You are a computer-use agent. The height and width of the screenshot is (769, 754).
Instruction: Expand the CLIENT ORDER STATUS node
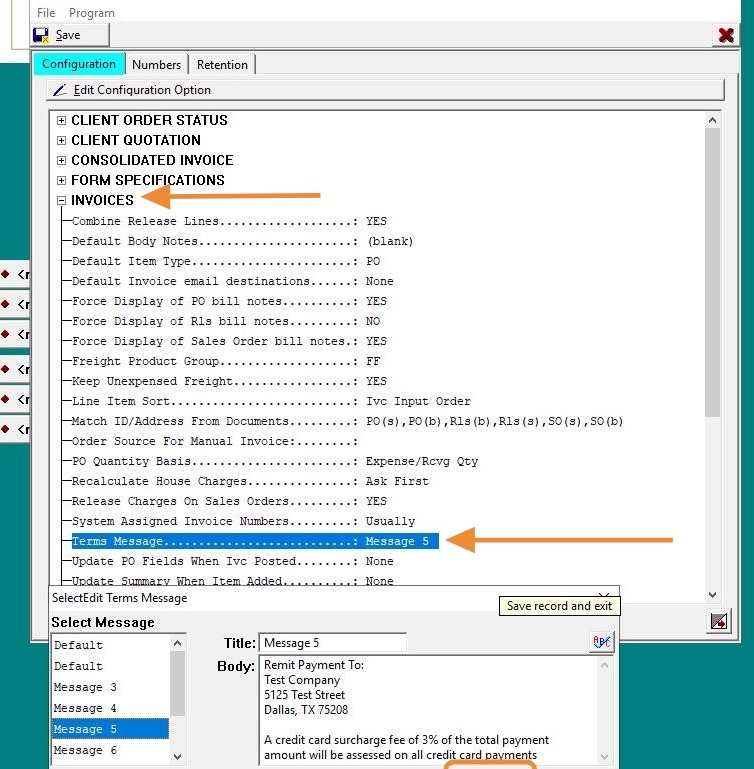click(61, 120)
